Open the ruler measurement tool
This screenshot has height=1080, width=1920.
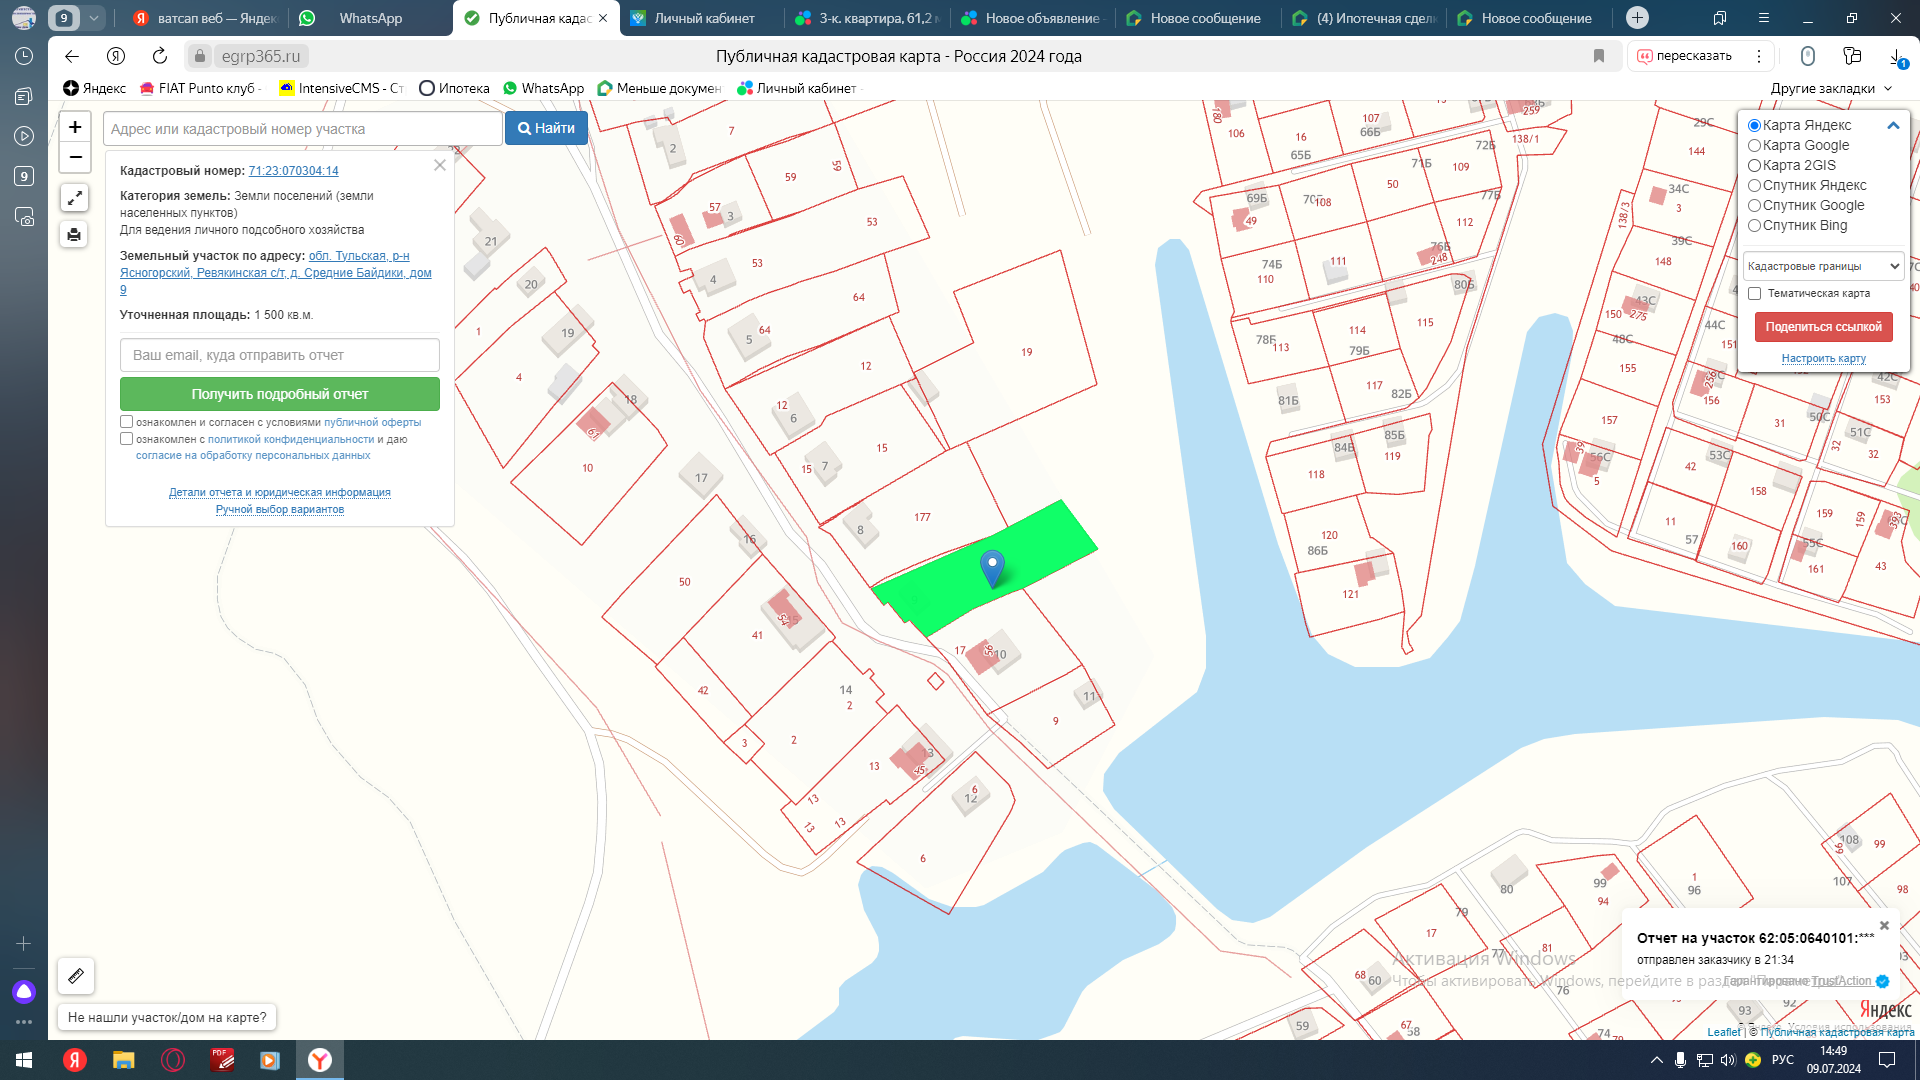(x=76, y=976)
